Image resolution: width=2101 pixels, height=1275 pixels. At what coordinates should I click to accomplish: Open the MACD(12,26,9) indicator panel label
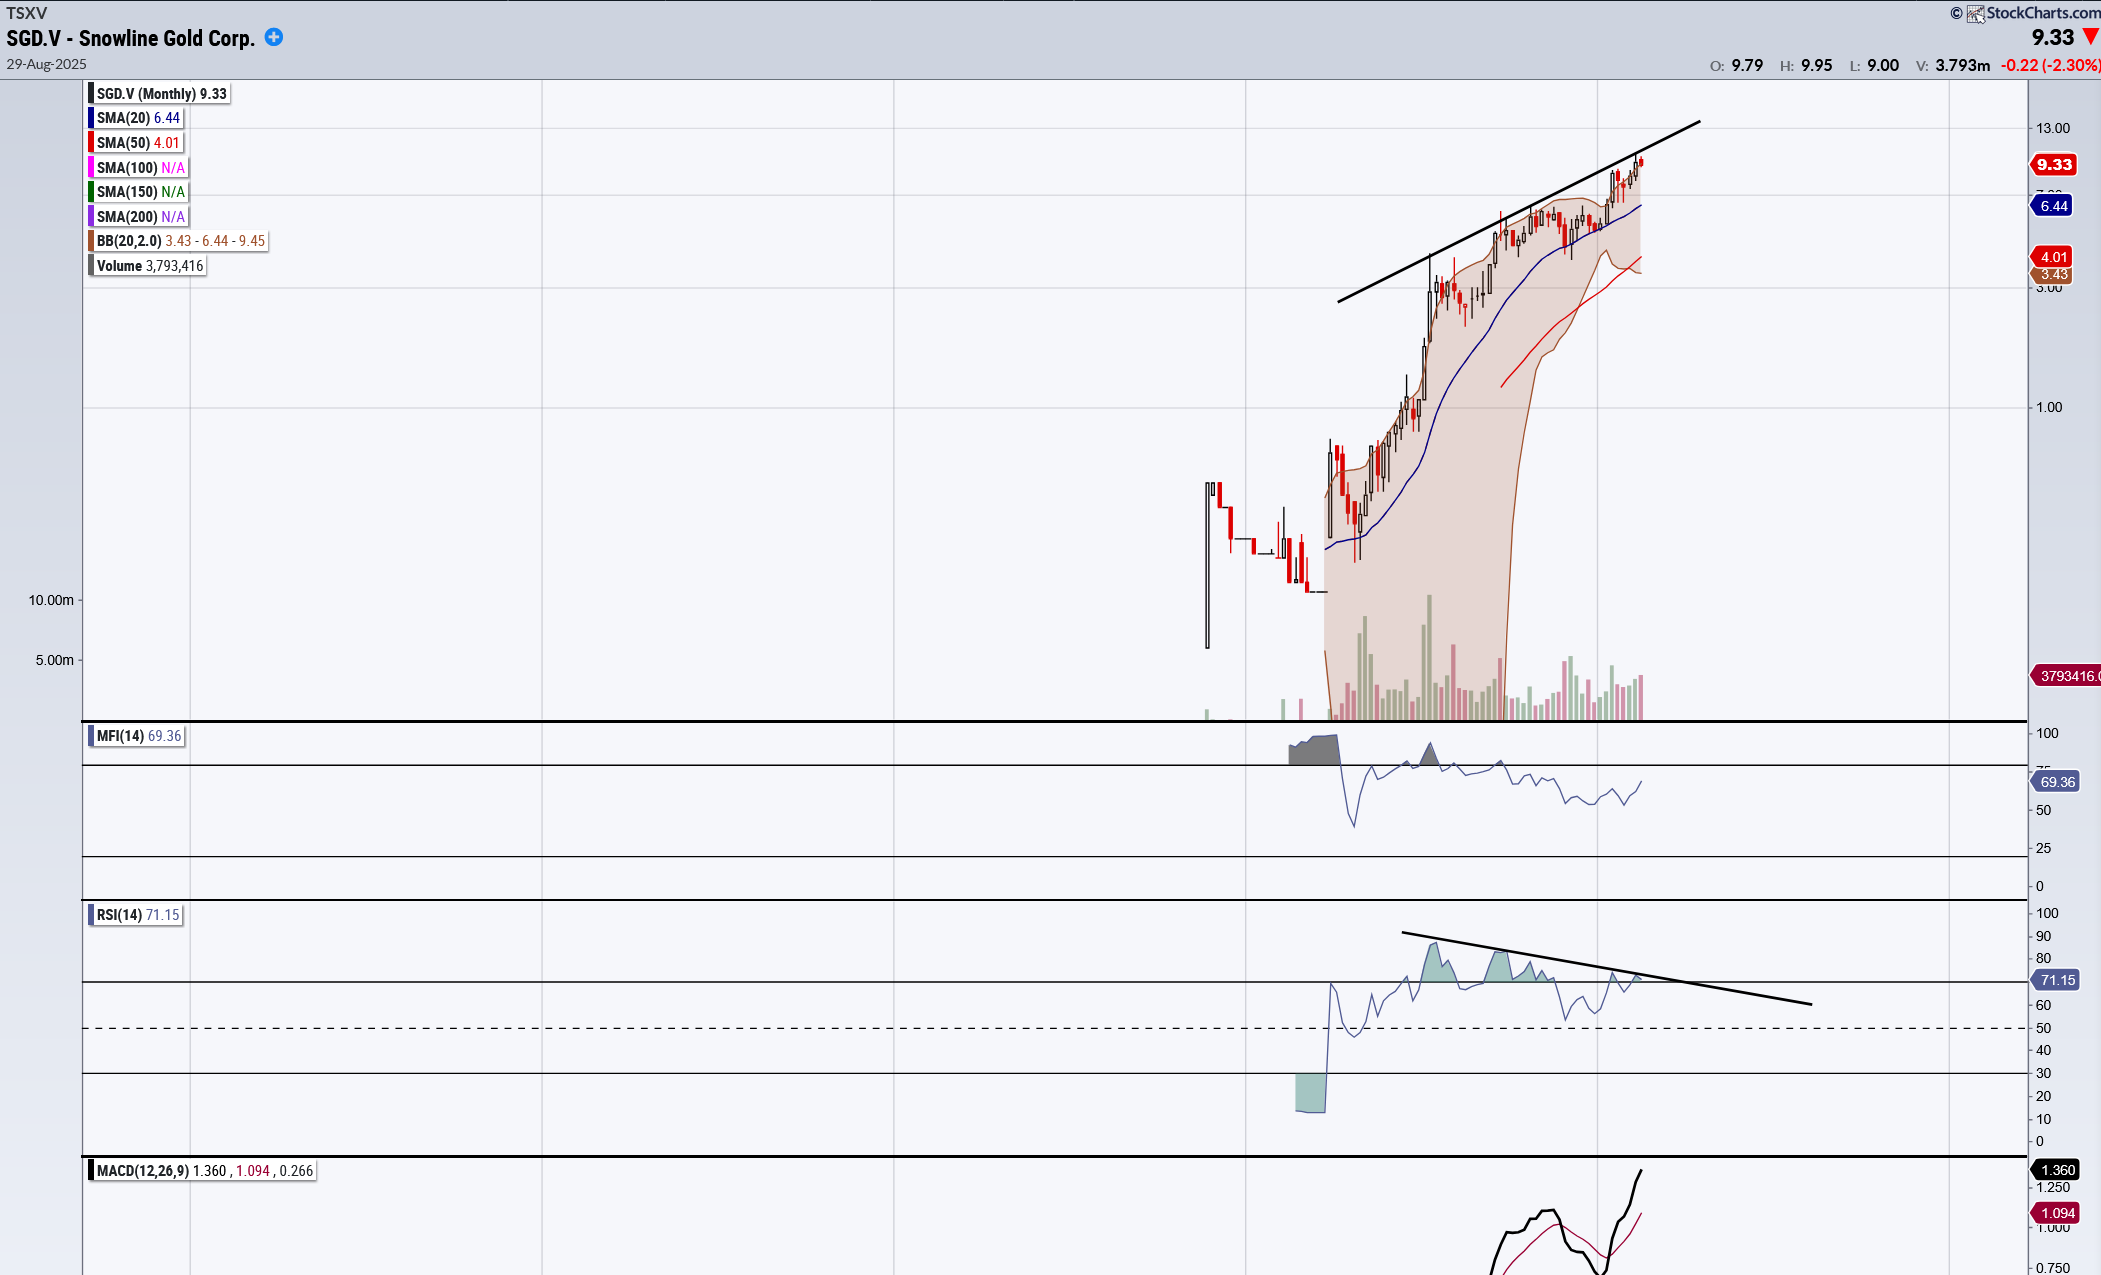(143, 1171)
